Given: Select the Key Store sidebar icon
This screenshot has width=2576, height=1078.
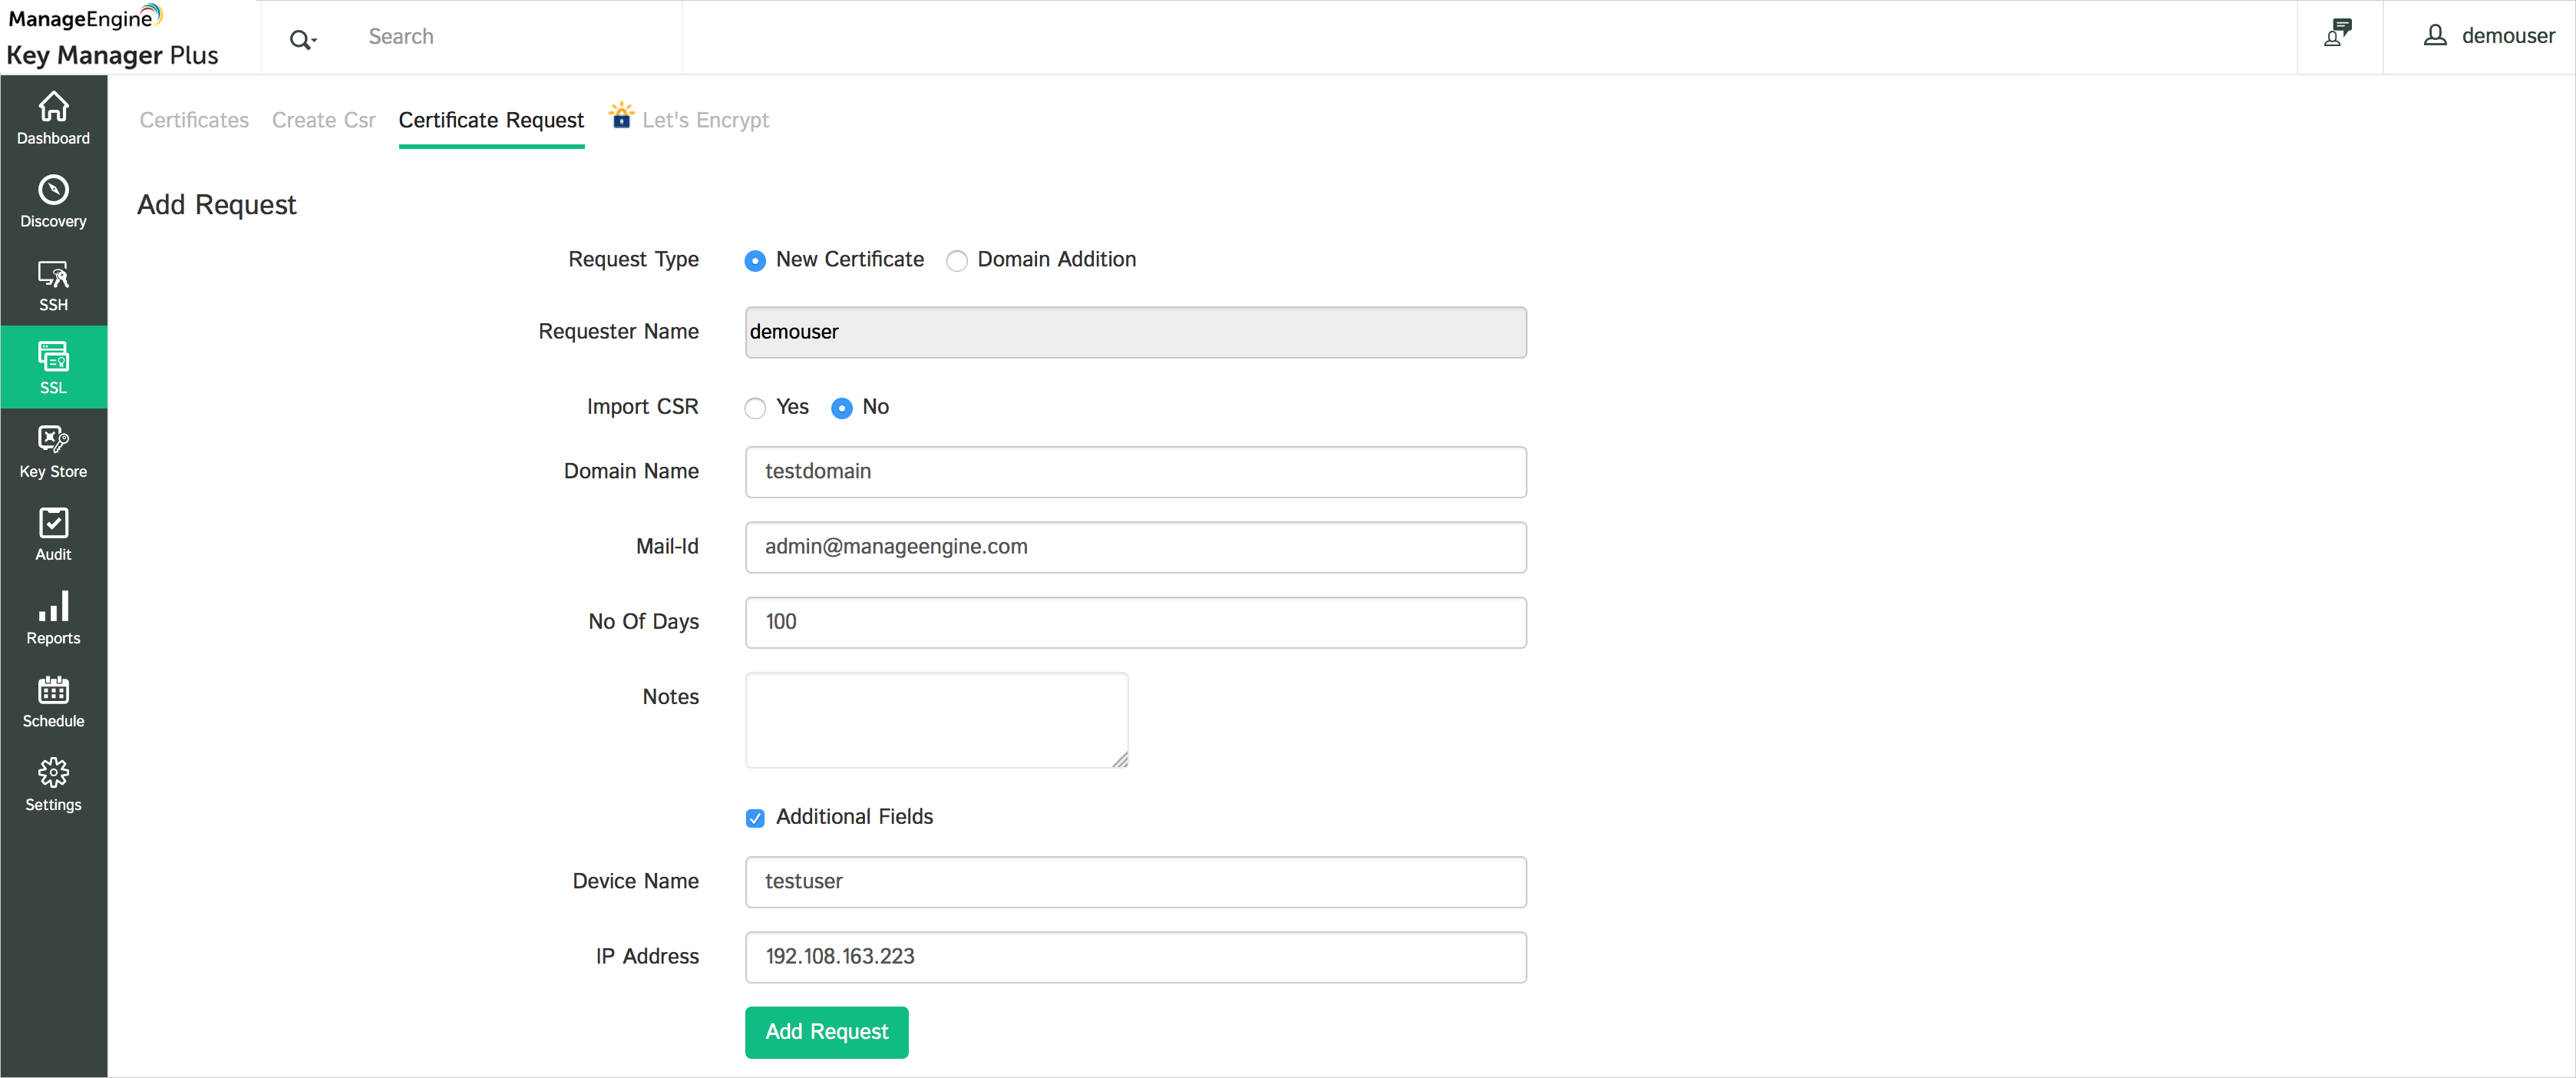Looking at the screenshot, I should pyautogui.click(x=53, y=439).
